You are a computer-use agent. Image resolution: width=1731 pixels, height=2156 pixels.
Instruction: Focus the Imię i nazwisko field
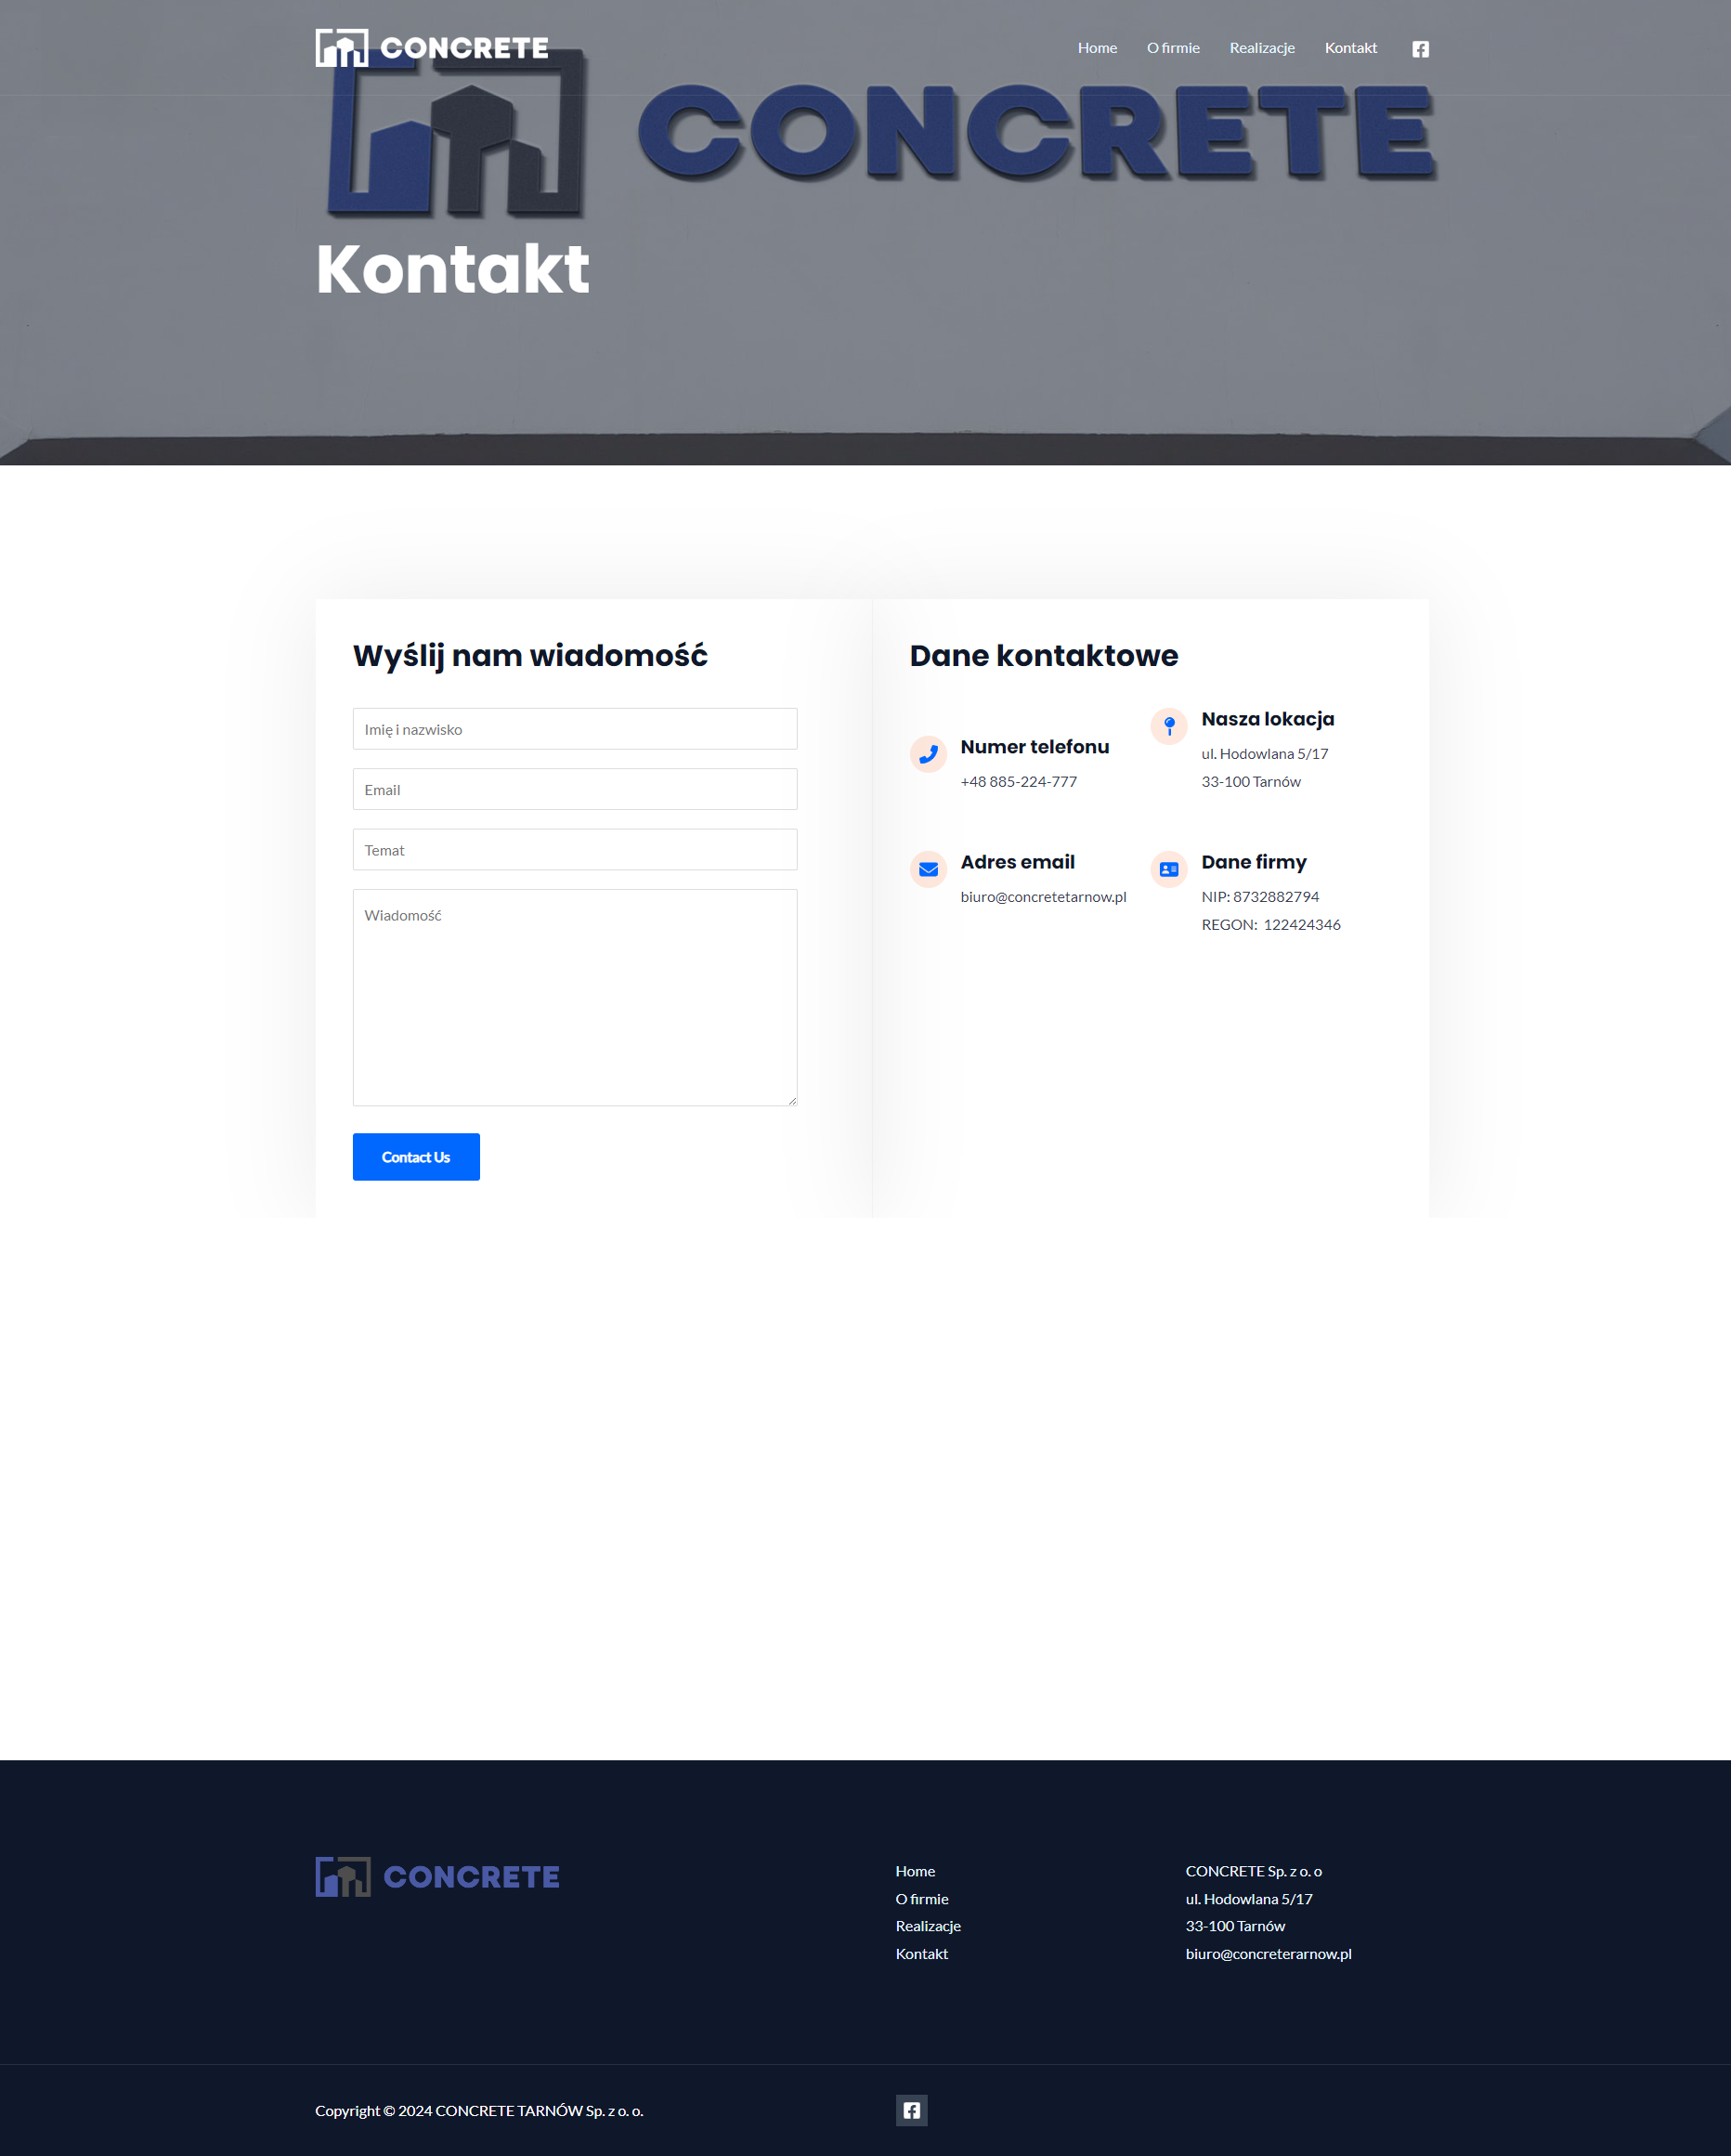(575, 729)
